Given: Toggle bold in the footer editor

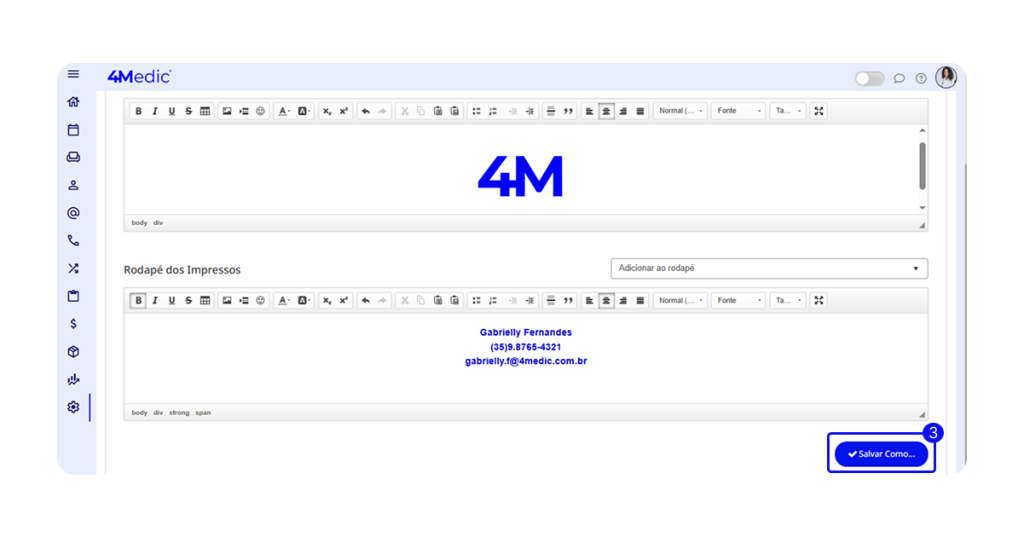Looking at the screenshot, I should point(138,300).
